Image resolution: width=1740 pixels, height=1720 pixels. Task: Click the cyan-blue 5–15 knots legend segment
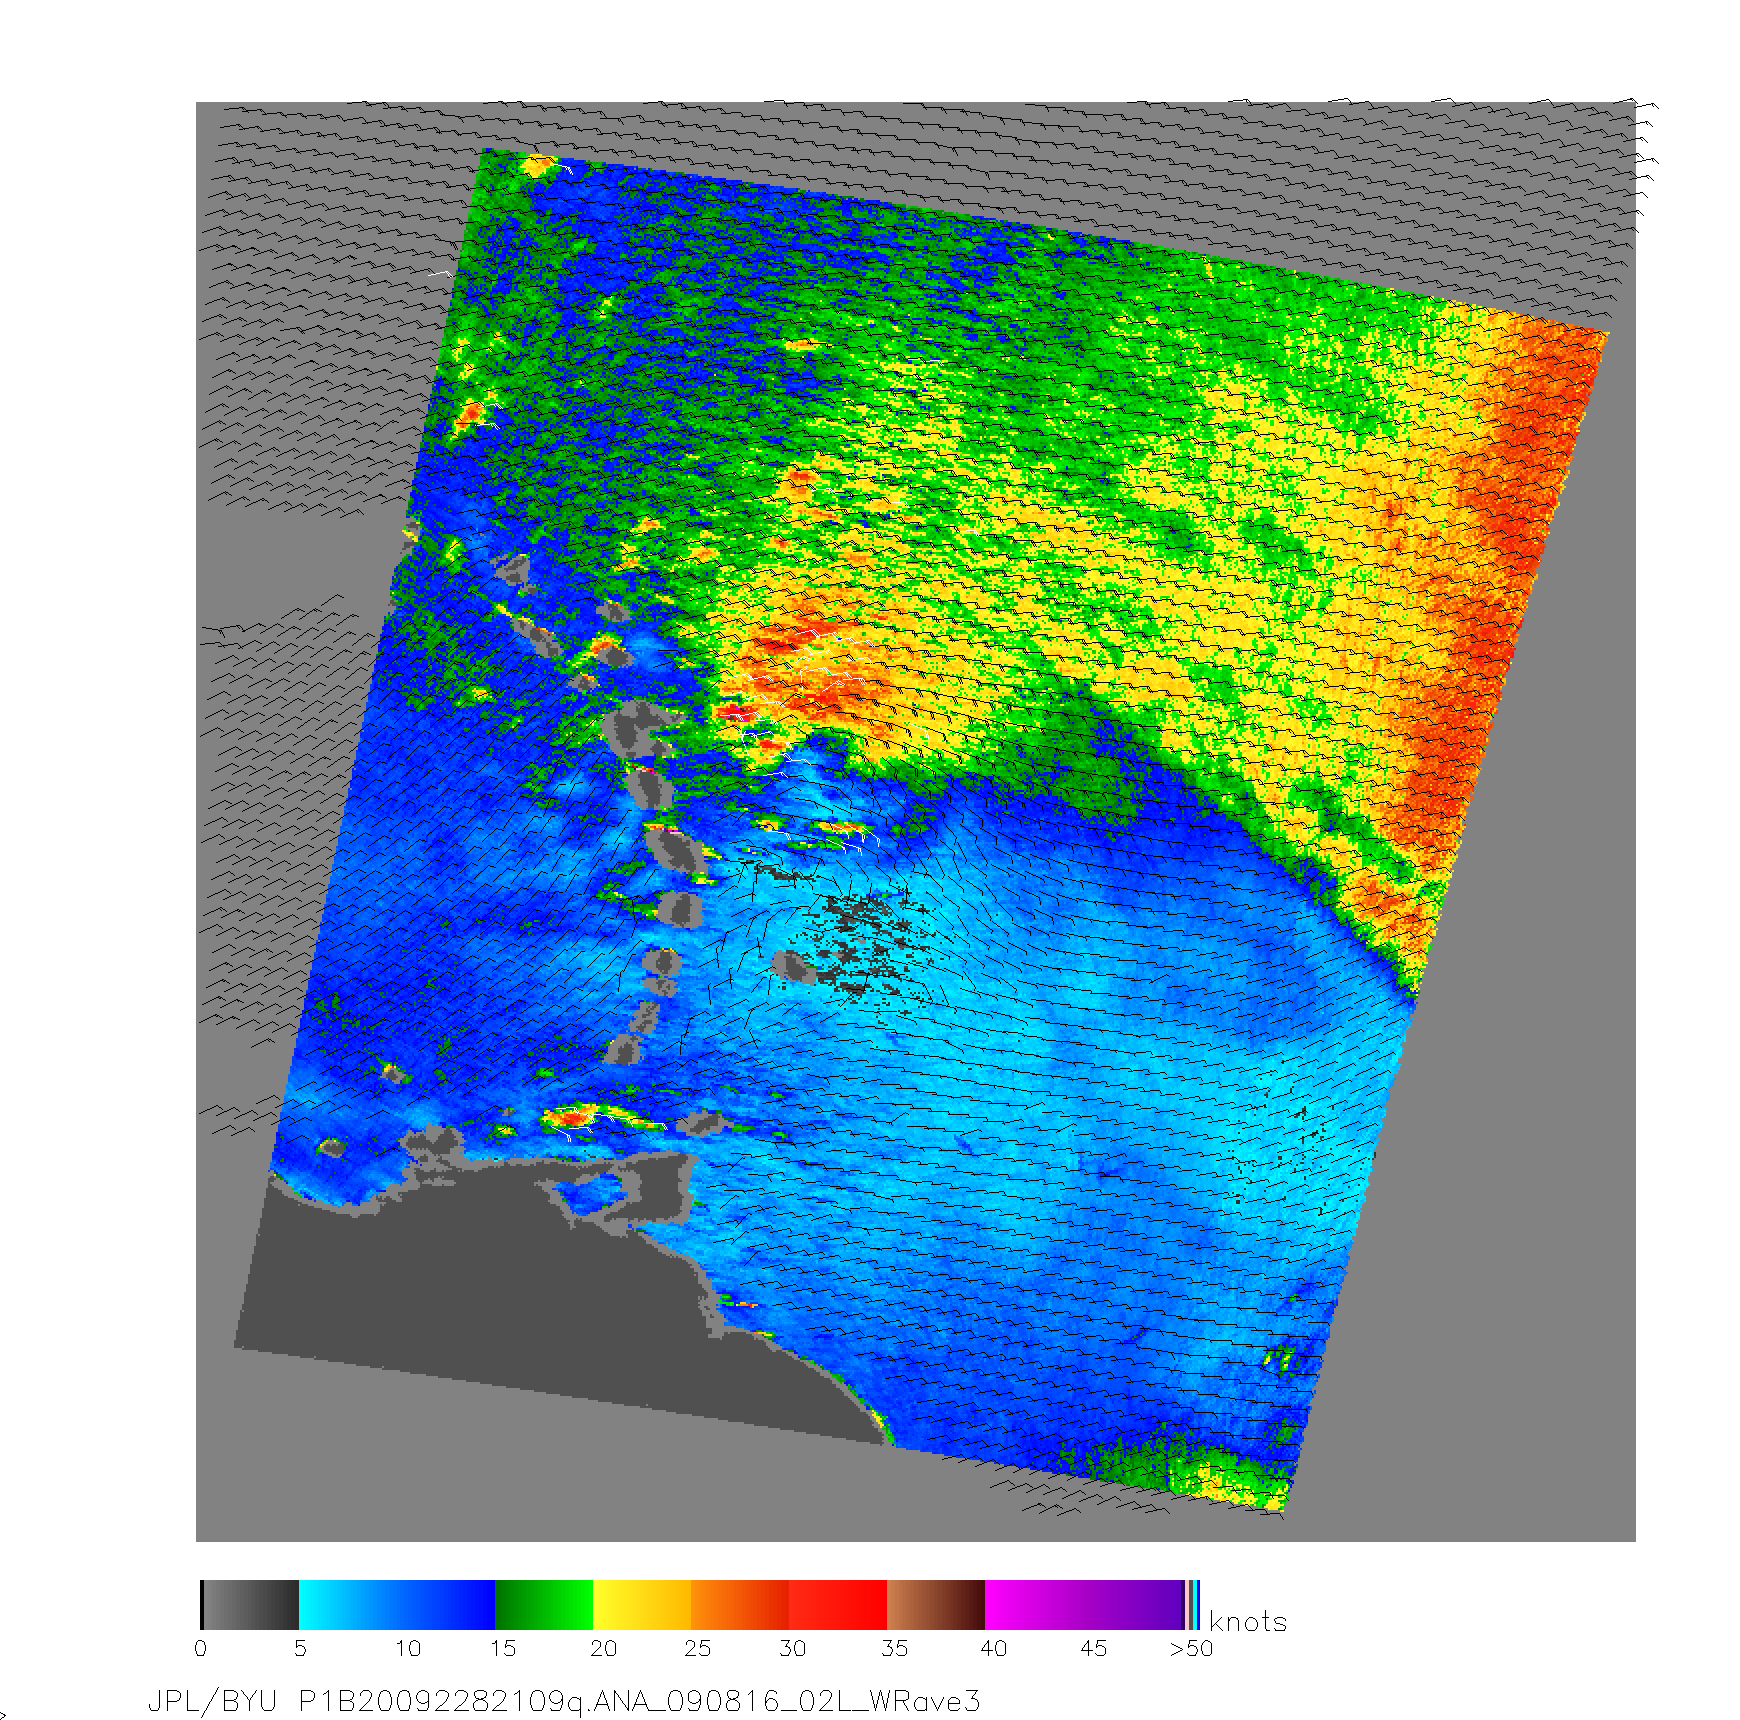(397, 1605)
